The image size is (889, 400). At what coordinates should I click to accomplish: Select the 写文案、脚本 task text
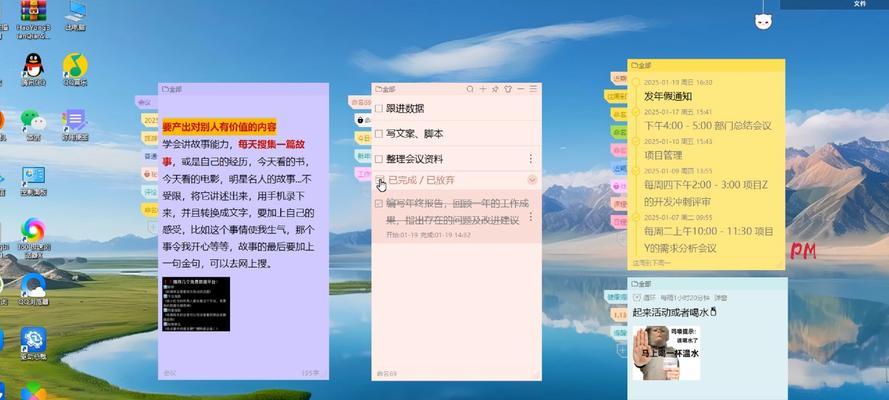coord(414,134)
